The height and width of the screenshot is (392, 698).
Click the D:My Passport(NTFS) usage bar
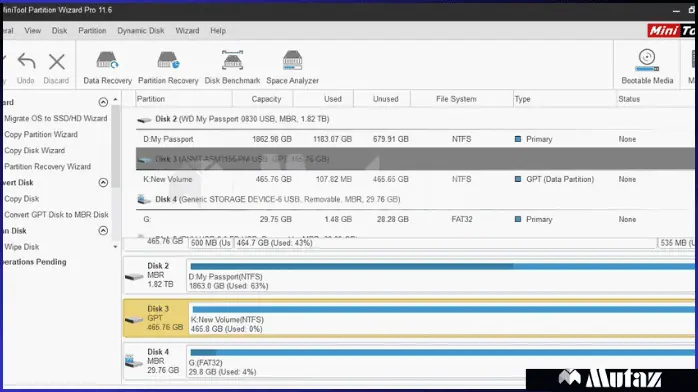[x=442, y=266]
